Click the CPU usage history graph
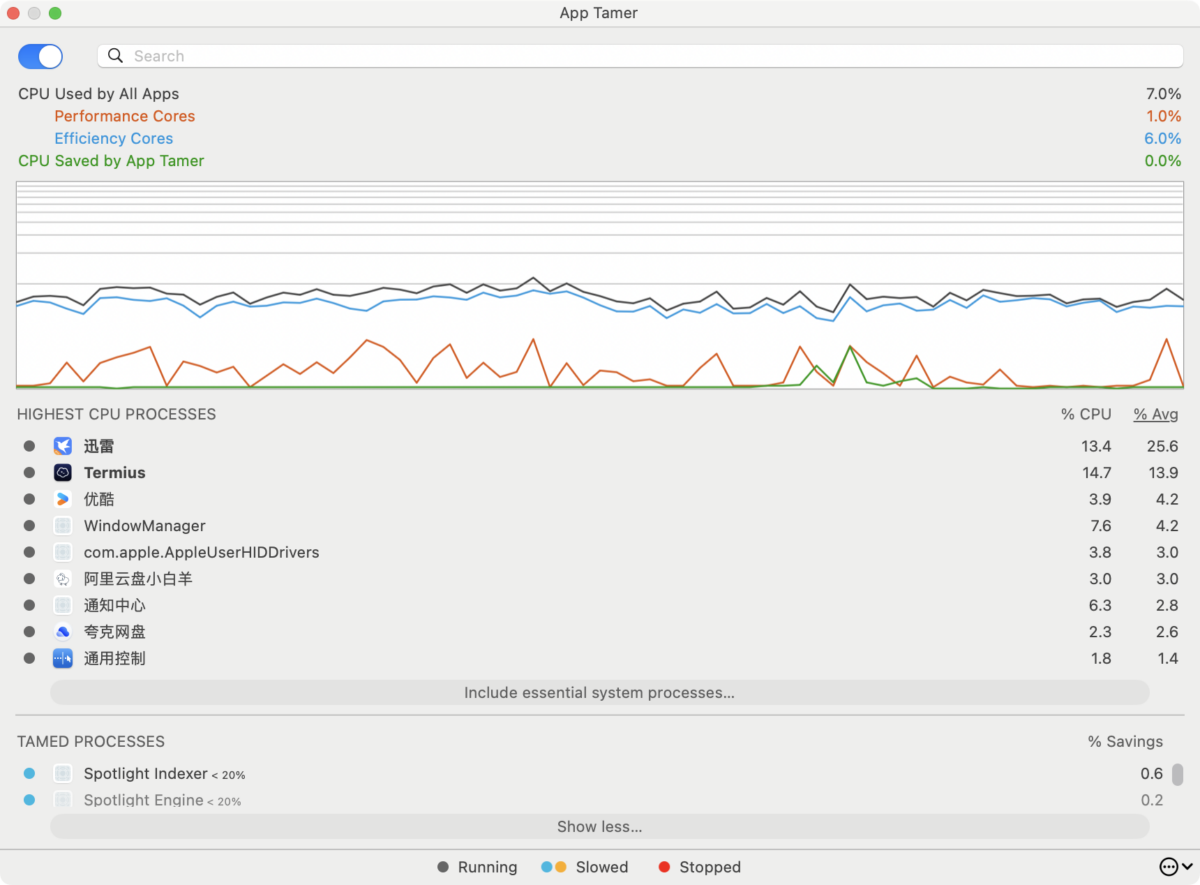 click(x=600, y=285)
